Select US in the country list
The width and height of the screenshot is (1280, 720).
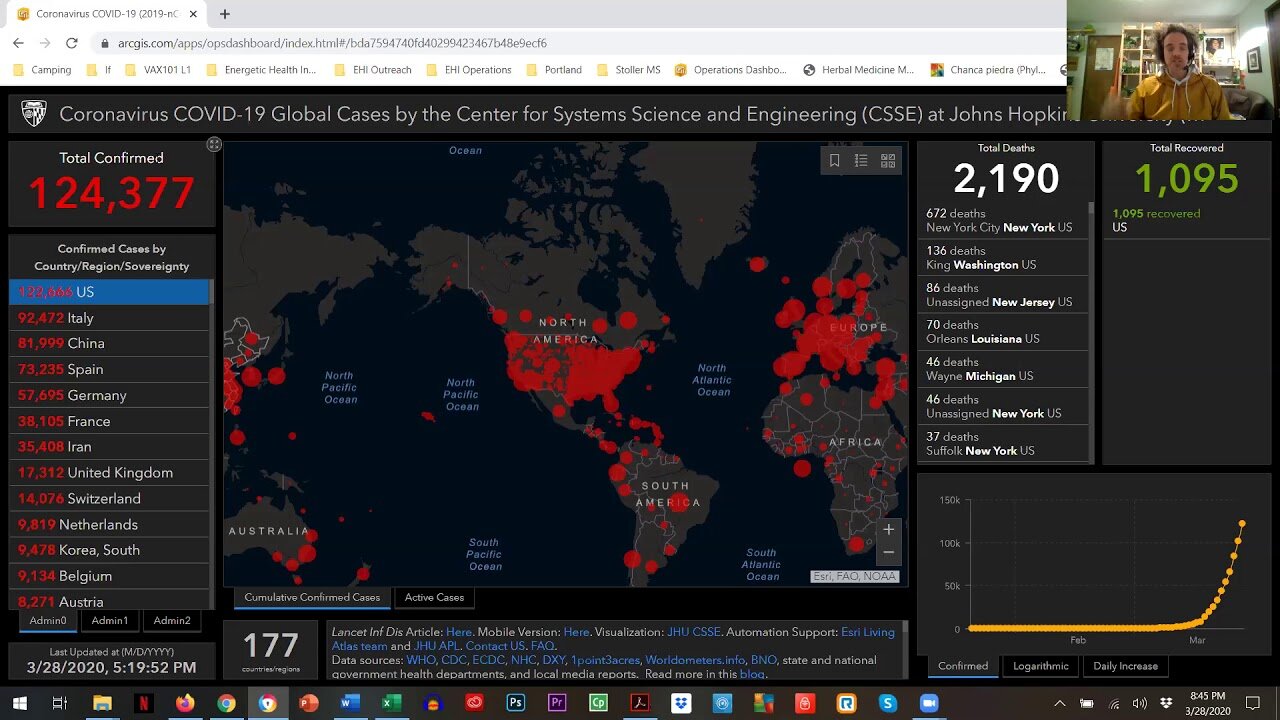click(x=109, y=291)
